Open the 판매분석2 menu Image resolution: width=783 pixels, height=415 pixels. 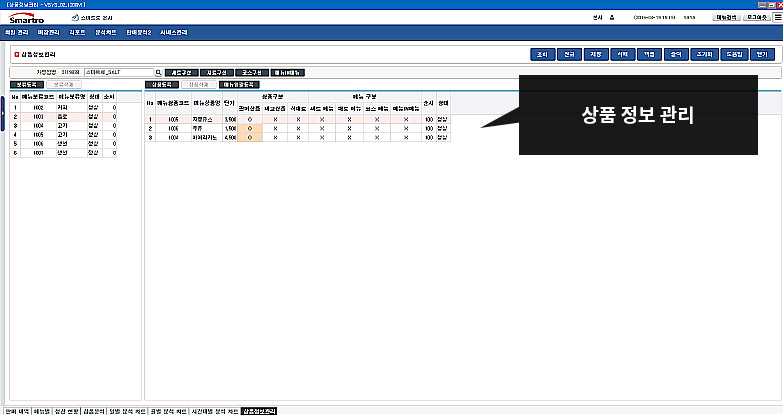(138, 32)
